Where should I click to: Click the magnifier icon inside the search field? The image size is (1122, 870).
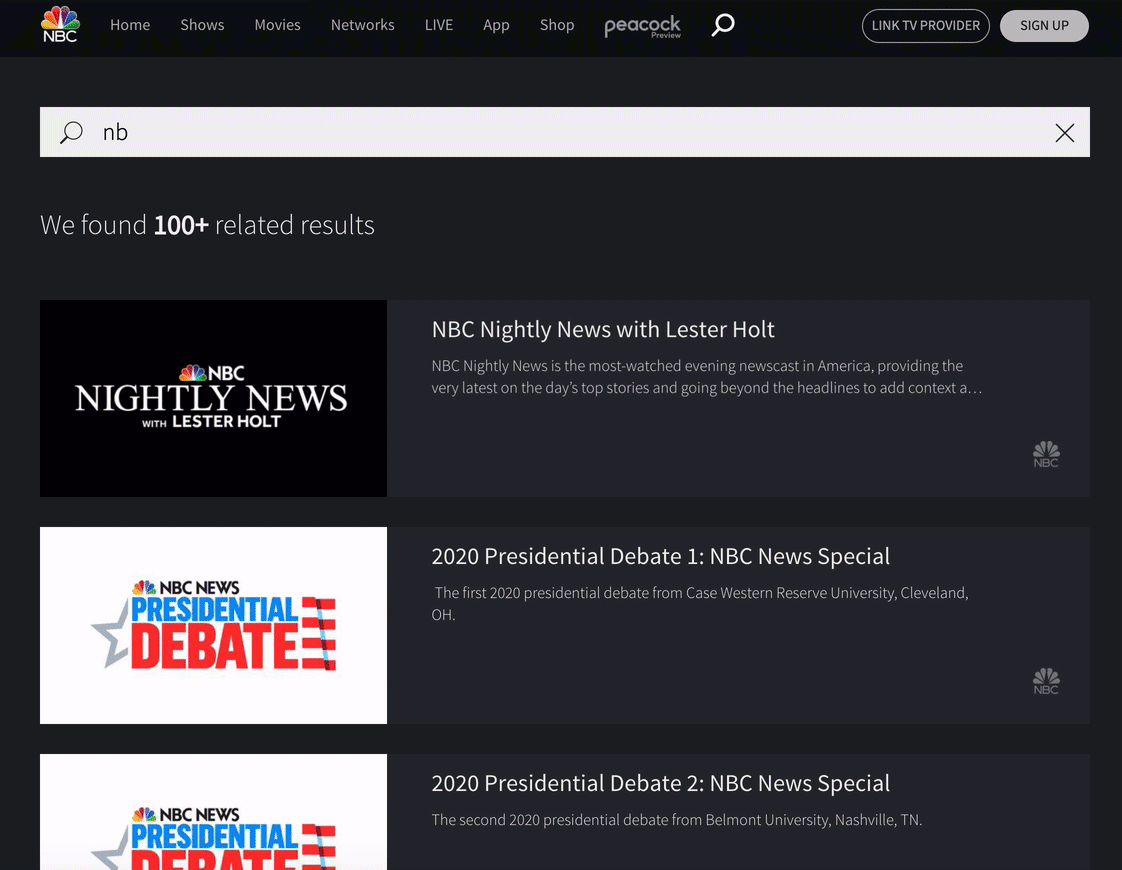point(72,132)
